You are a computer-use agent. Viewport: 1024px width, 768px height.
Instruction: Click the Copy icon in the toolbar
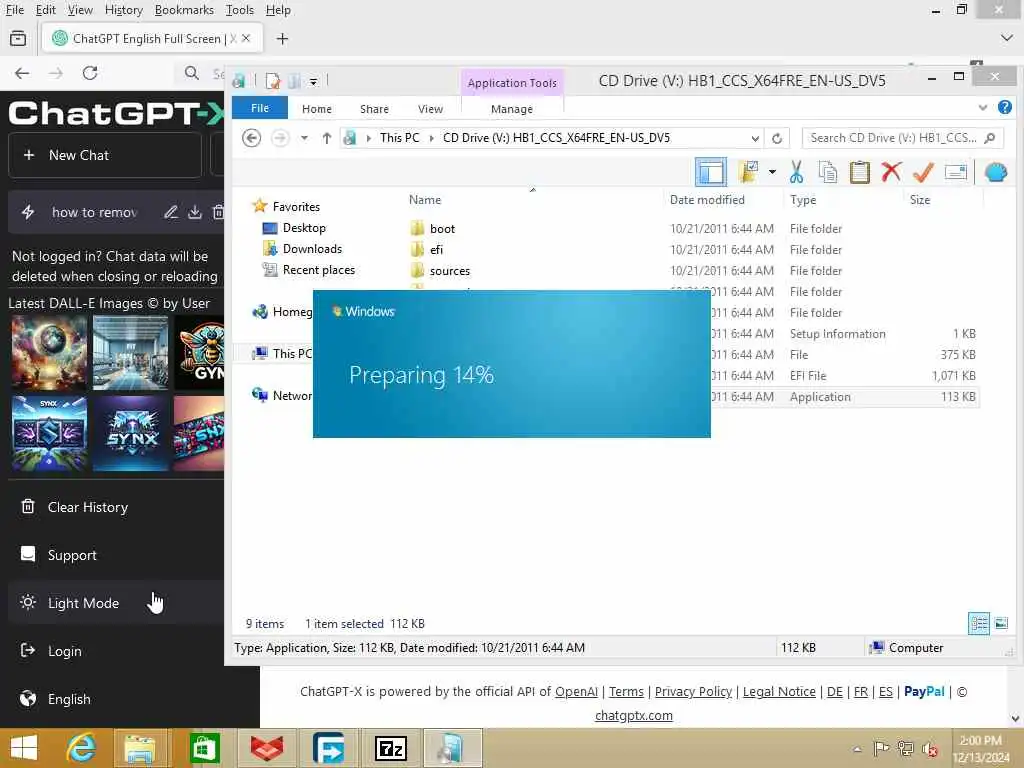click(x=827, y=172)
